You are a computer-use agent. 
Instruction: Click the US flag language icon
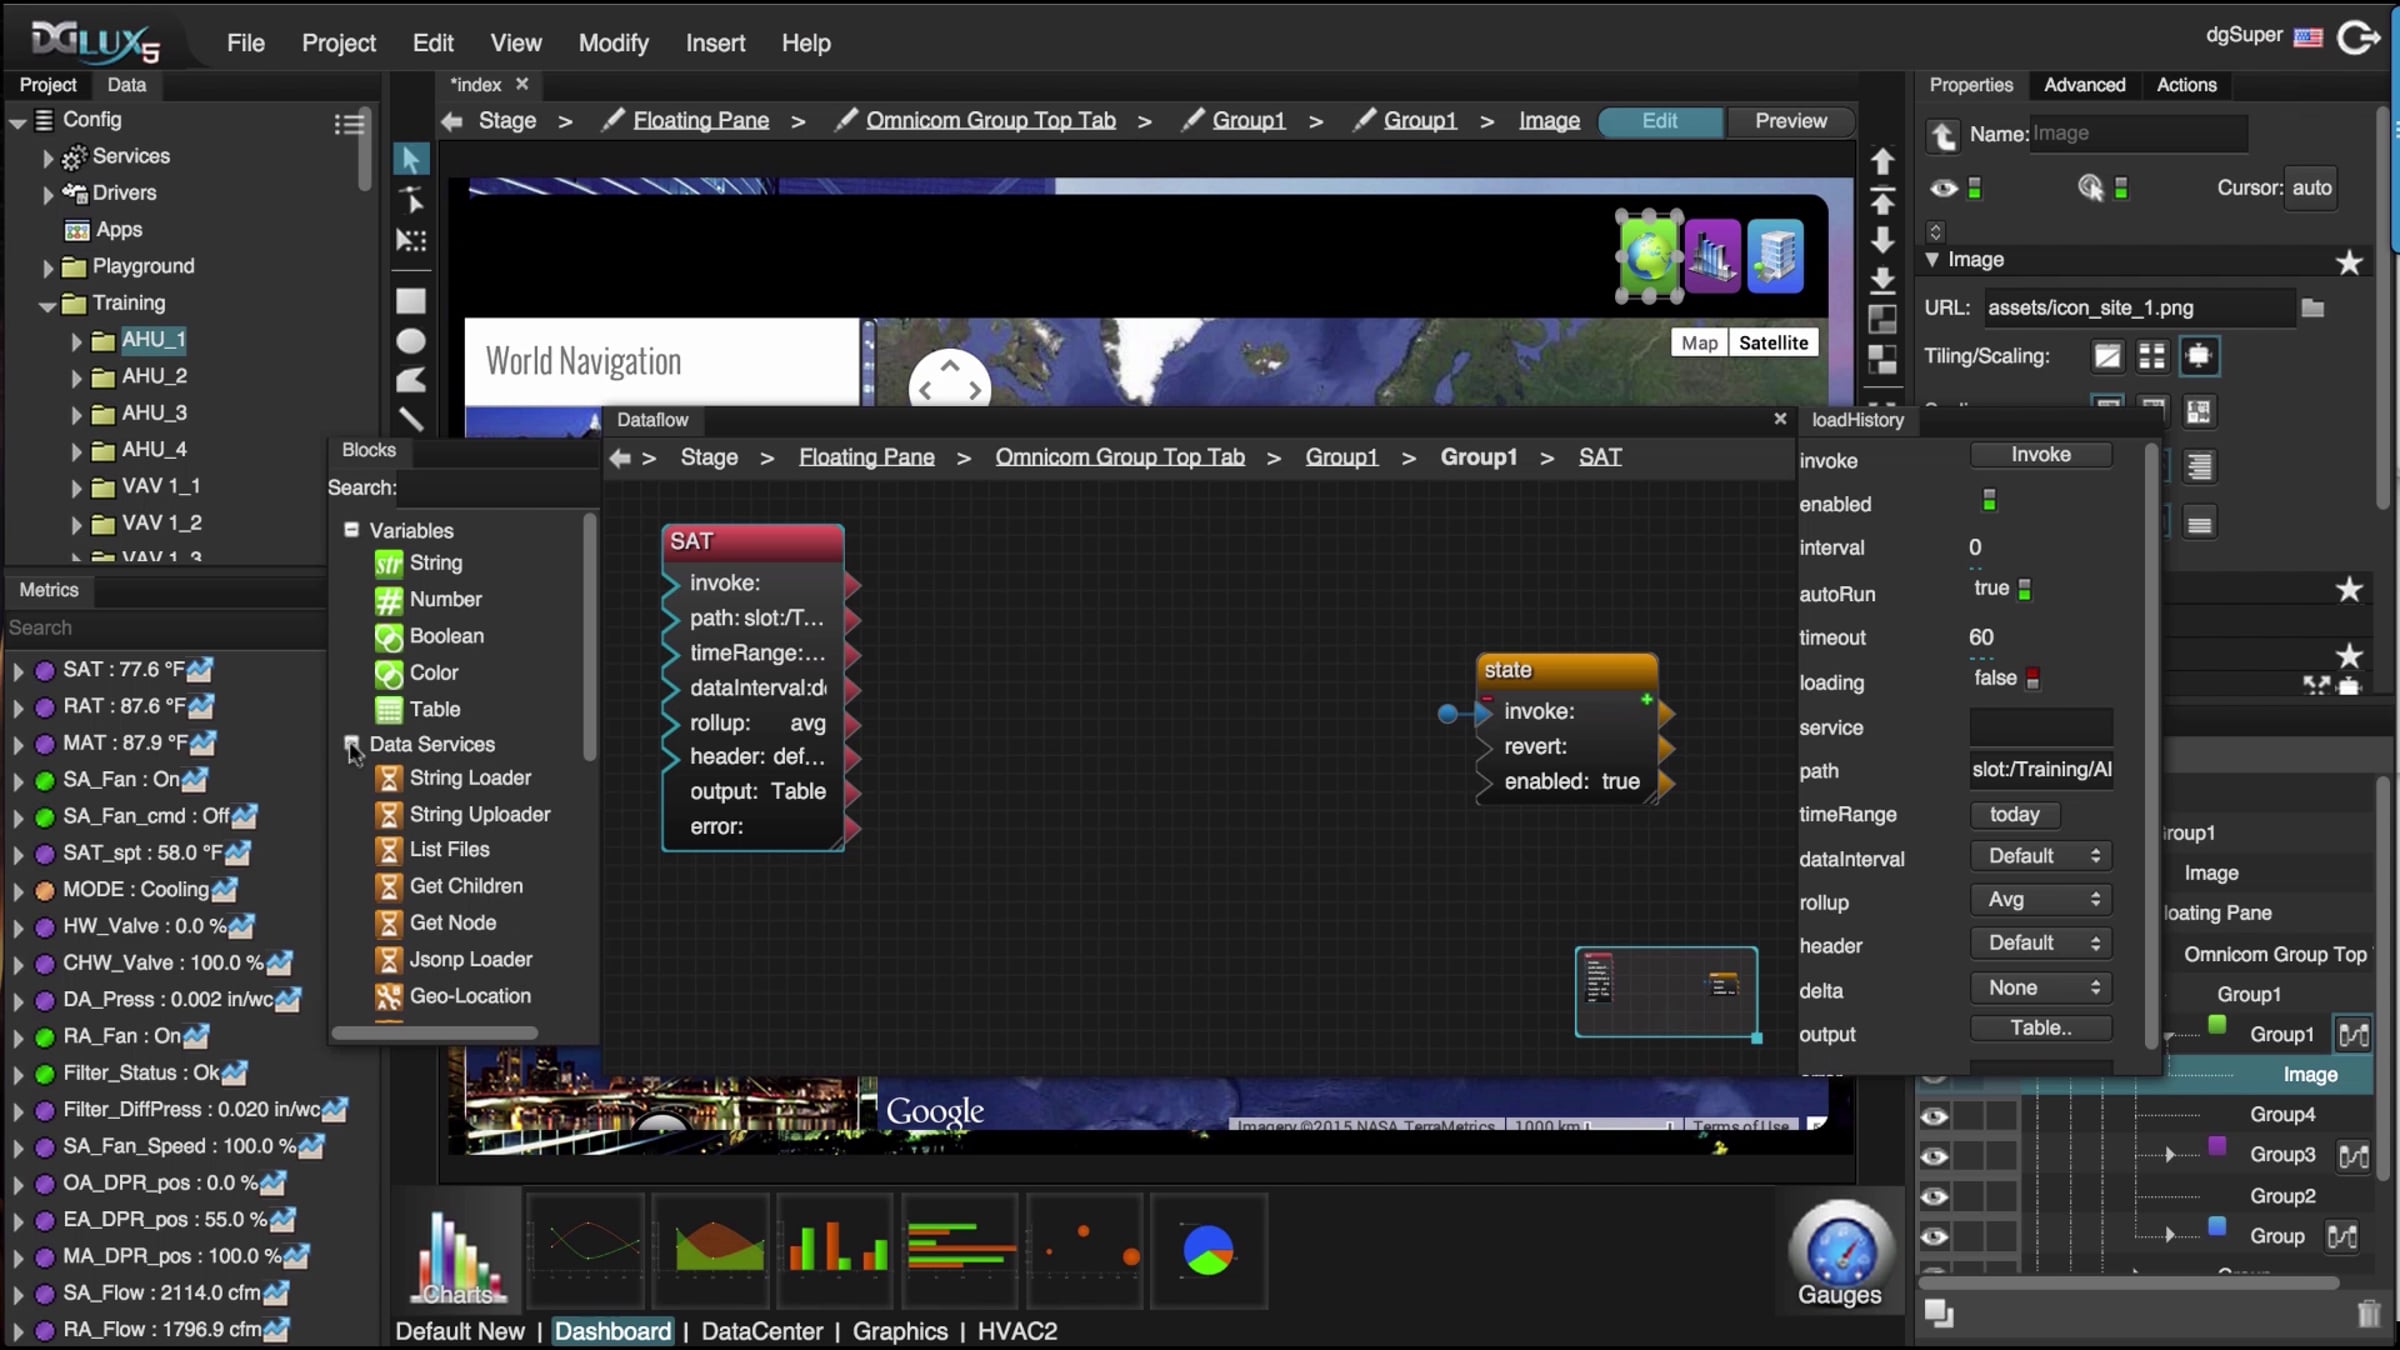tap(2308, 38)
